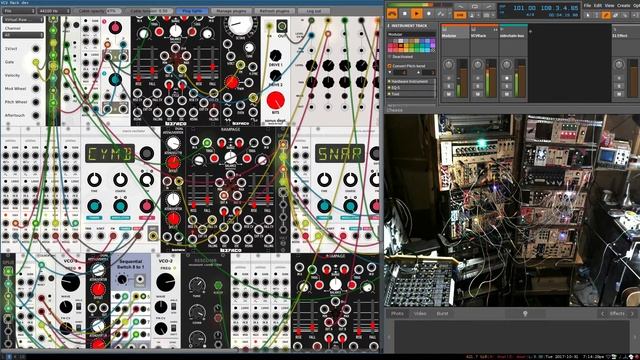640x360 pixels.
Task: Open the MIDI Channel All dropdown
Action: tap(23, 35)
